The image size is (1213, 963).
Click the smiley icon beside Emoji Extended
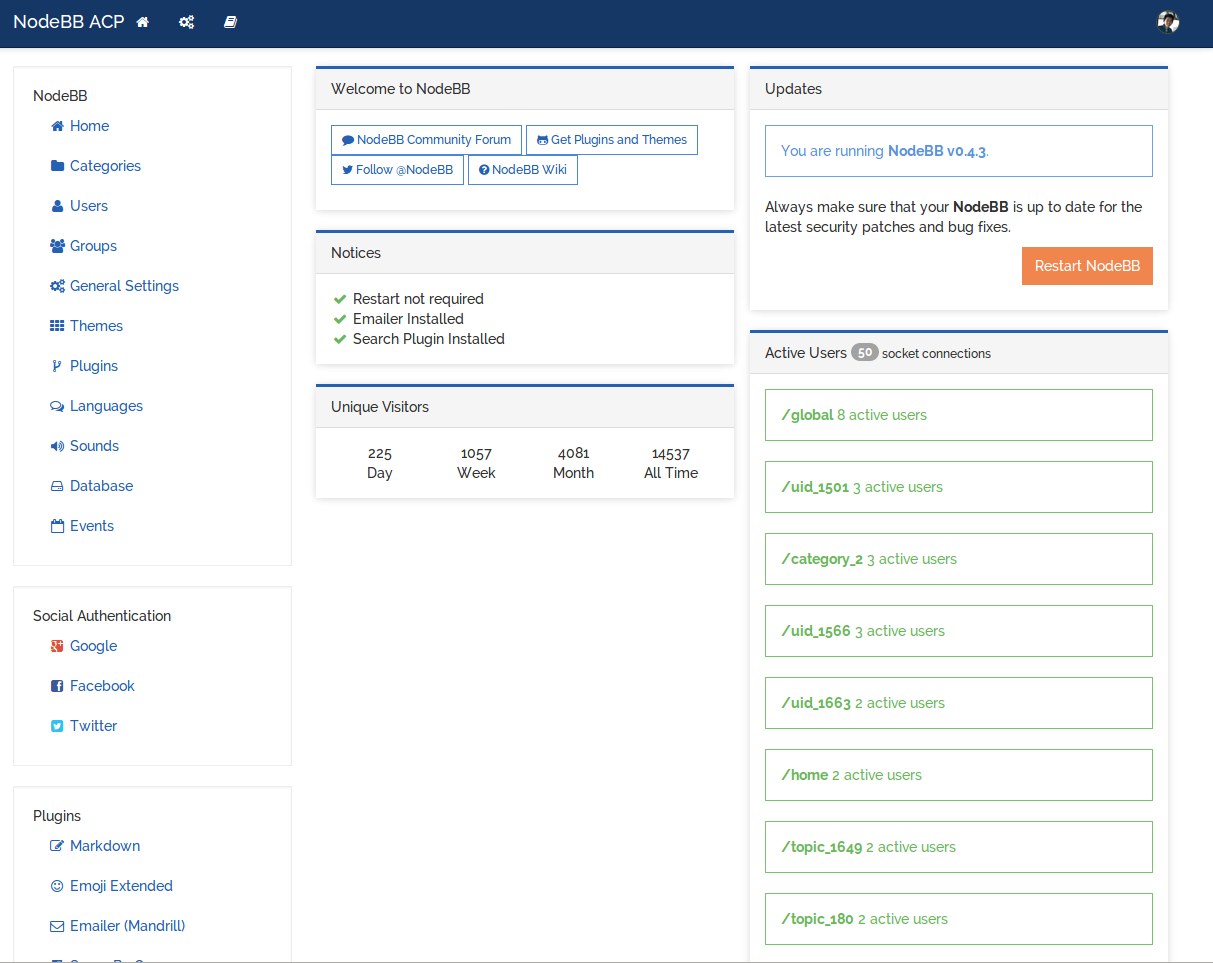click(x=57, y=886)
